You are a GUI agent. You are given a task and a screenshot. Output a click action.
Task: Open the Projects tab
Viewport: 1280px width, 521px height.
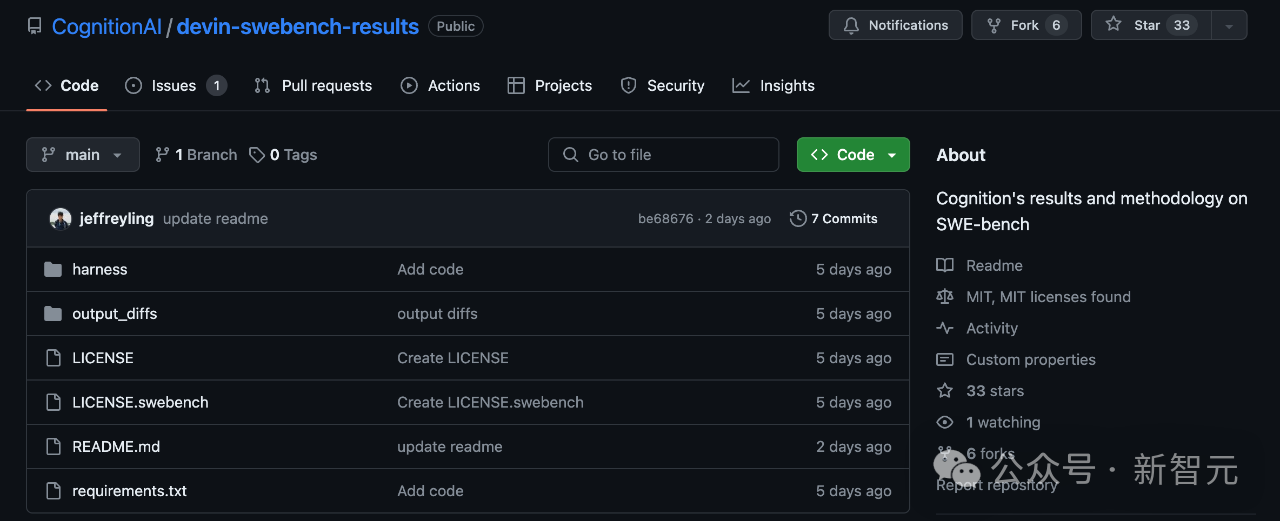(550, 86)
